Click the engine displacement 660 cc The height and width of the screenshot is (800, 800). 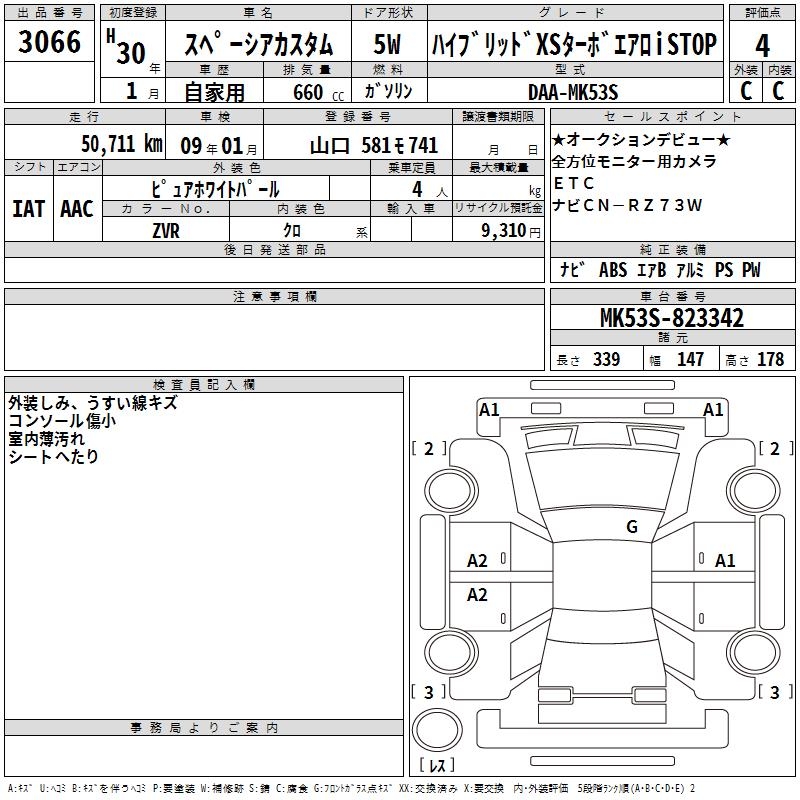(318, 92)
